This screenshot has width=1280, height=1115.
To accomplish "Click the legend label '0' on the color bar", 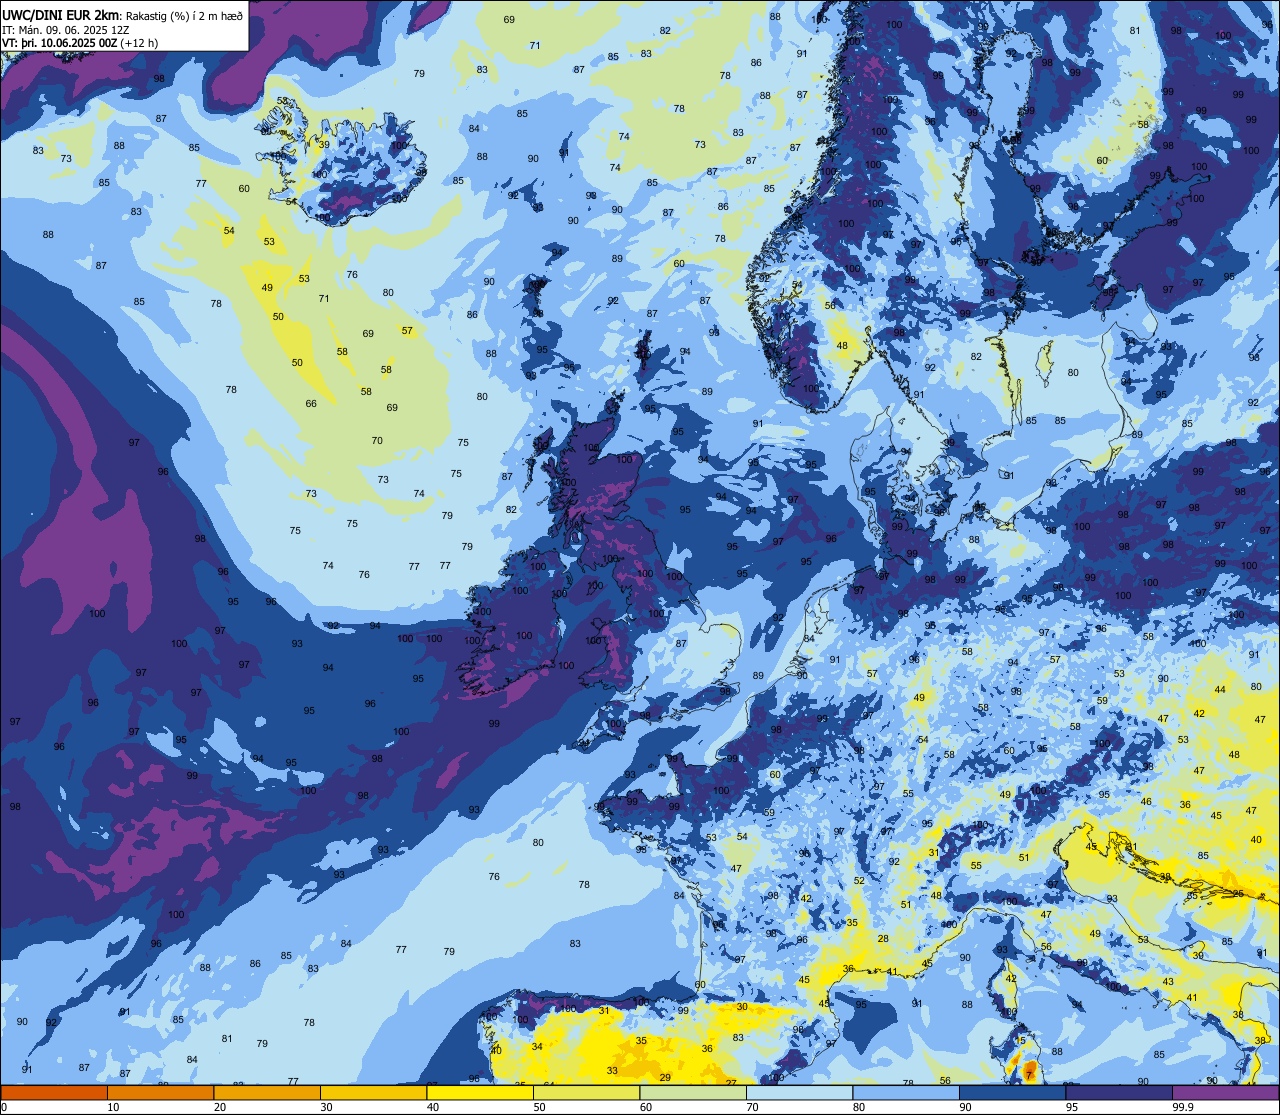I will 5,1107.
